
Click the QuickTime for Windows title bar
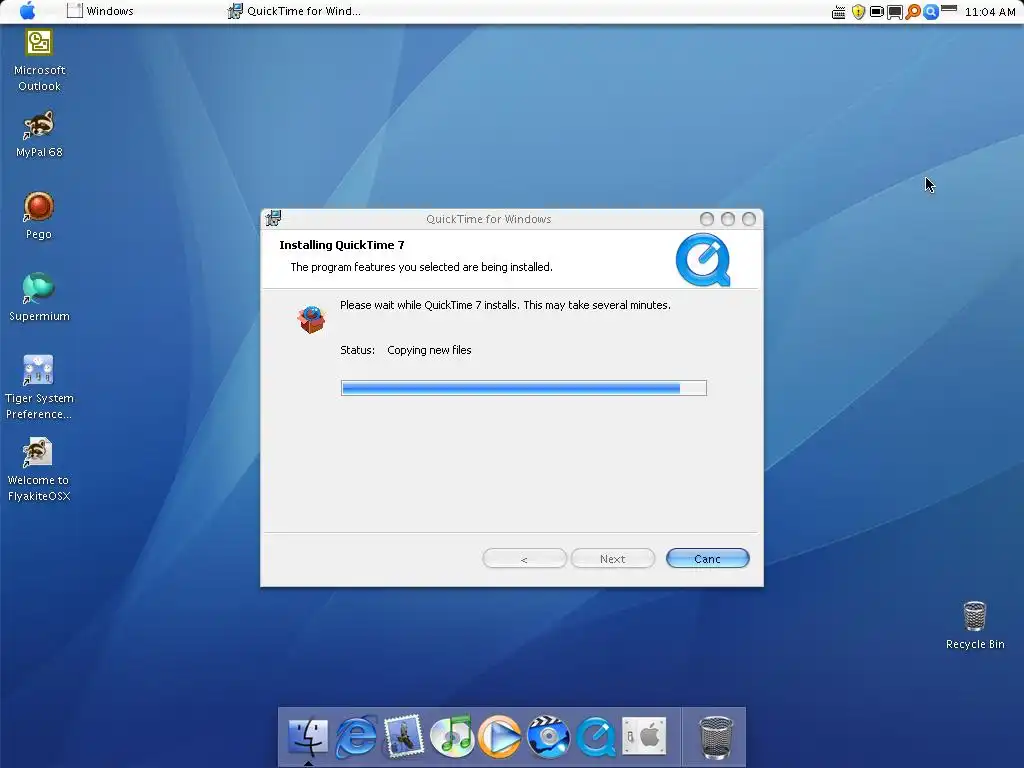point(488,219)
